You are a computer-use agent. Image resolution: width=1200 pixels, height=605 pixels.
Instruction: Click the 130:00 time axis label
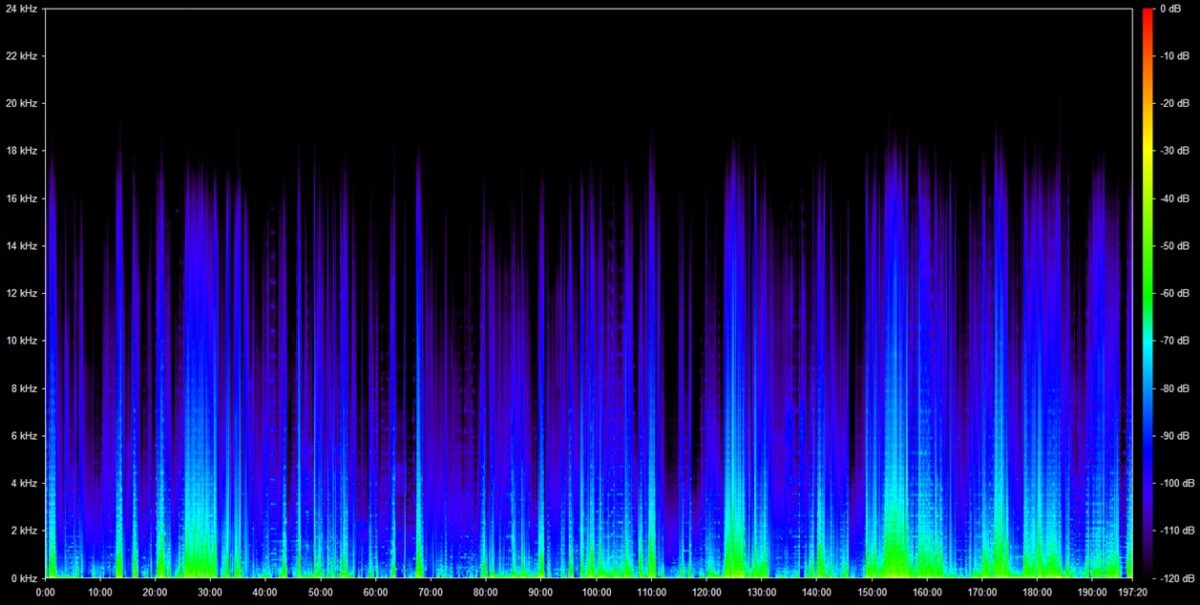coord(761,592)
